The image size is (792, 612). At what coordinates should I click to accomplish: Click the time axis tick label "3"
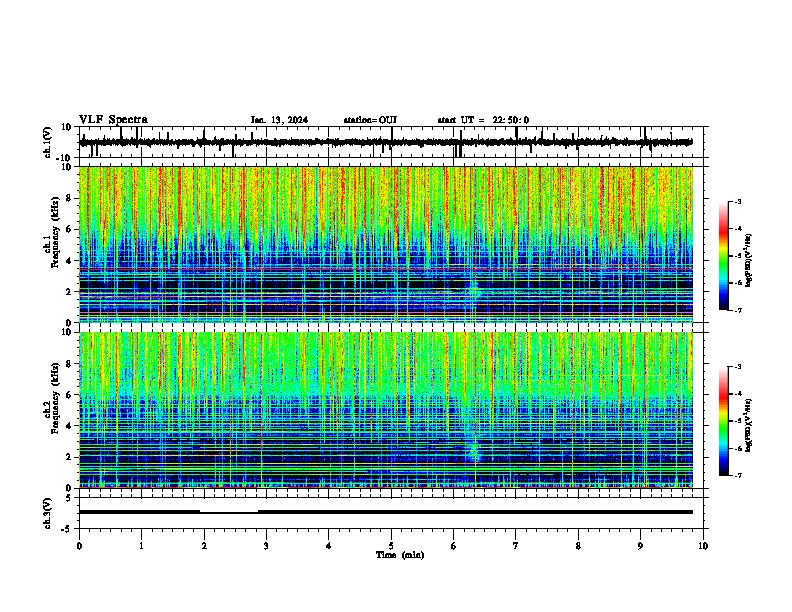coord(266,546)
